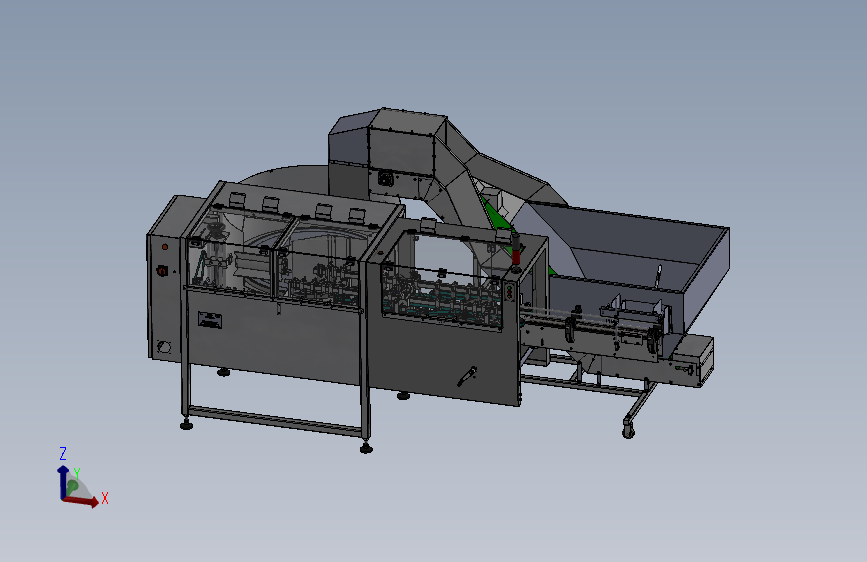This screenshot has width=867, height=562.
Task: Pick the nameplate on the front lower panel
Action: tap(210, 320)
